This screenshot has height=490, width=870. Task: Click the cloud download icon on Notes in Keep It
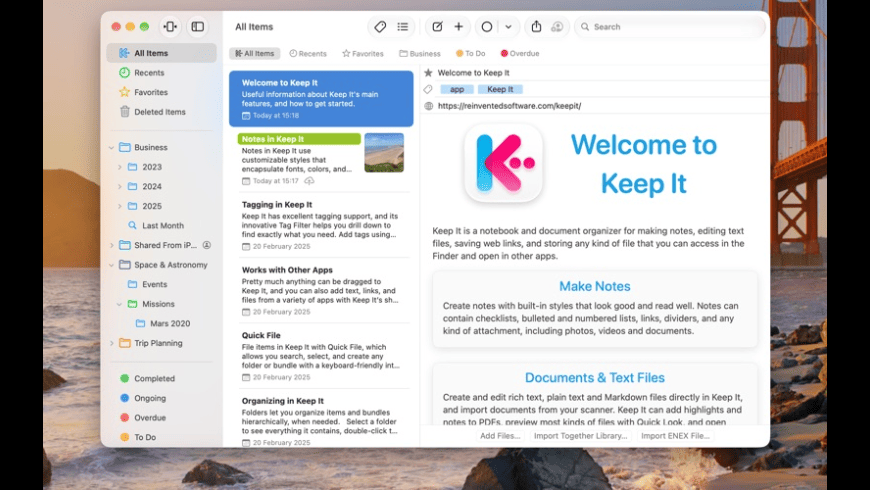[309, 181]
